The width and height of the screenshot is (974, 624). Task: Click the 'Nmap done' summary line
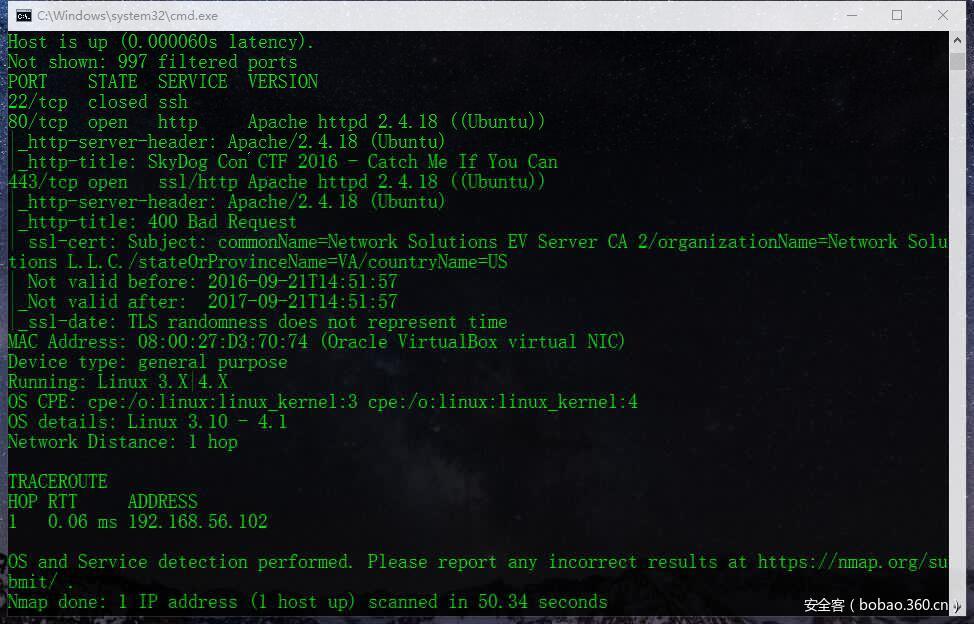[307, 602]
